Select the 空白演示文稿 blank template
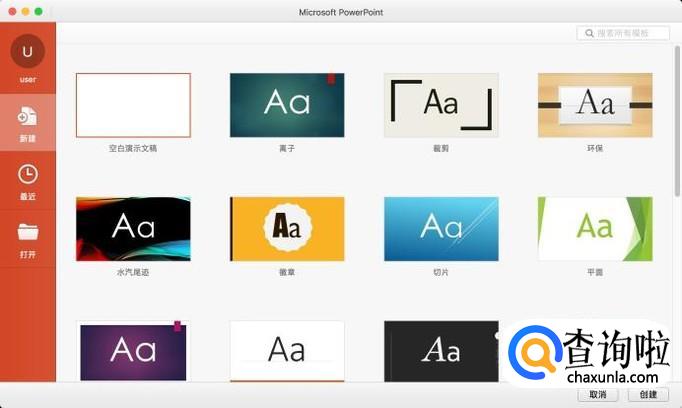The width and height of the screenshot is (682, 408). [133, 105]
